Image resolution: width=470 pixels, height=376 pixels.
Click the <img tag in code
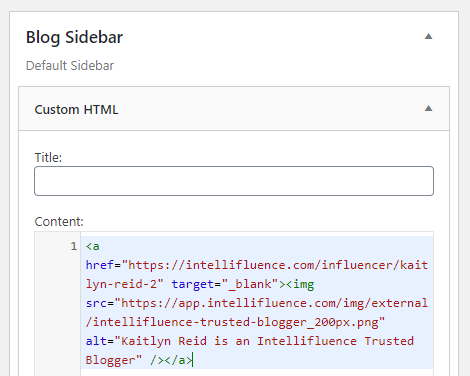pyautogui.click(x=300, y=285)
